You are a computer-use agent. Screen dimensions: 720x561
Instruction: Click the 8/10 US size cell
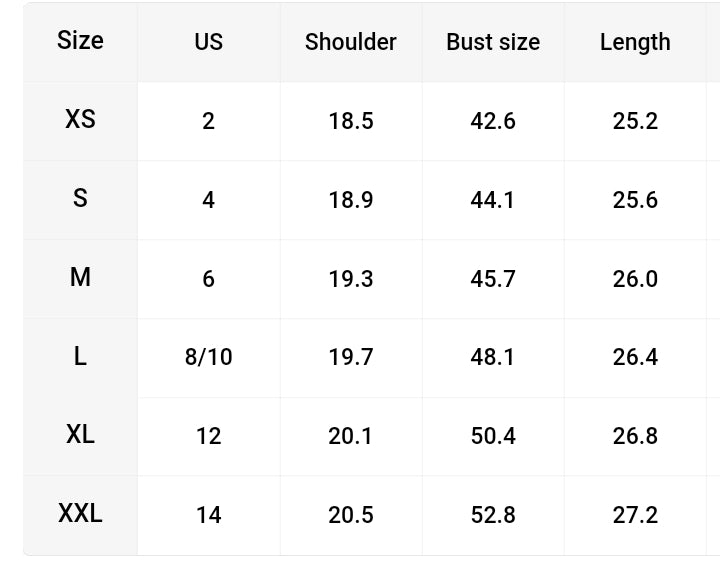(208, 357)
